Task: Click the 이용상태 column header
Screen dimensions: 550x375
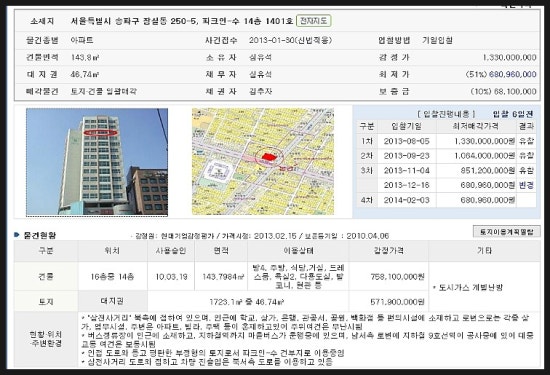Action: [298, 250]
